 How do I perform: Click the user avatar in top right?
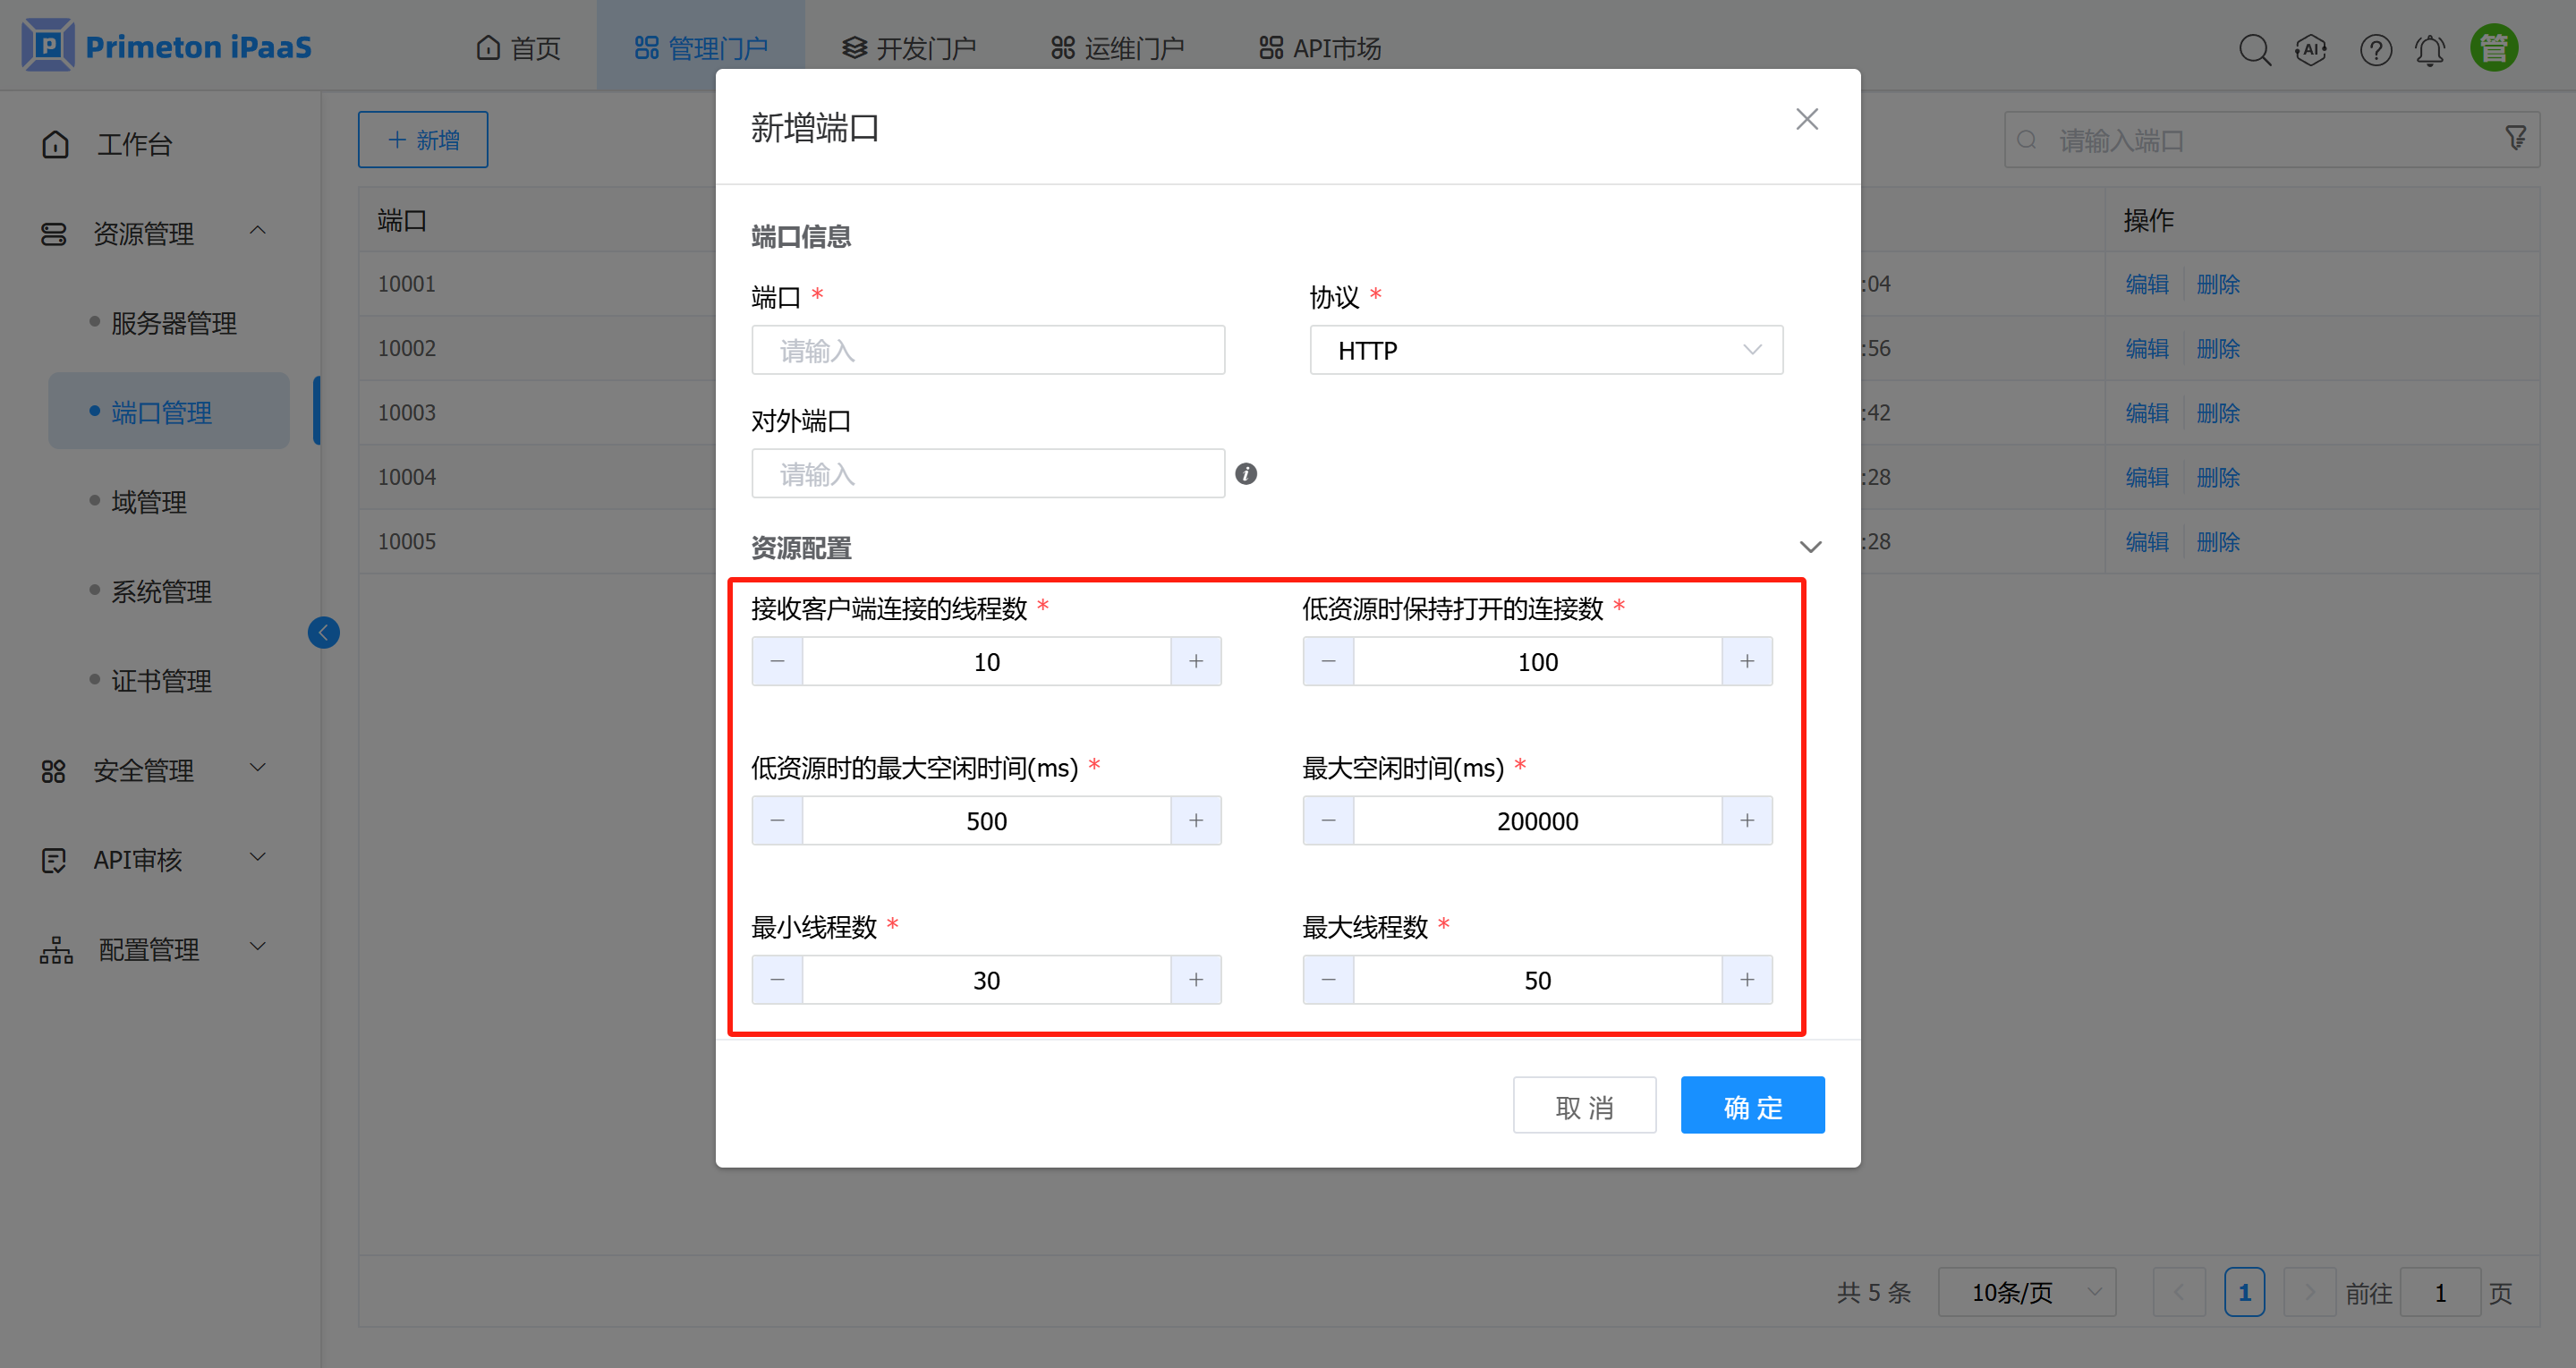(x=2494, y=46)
